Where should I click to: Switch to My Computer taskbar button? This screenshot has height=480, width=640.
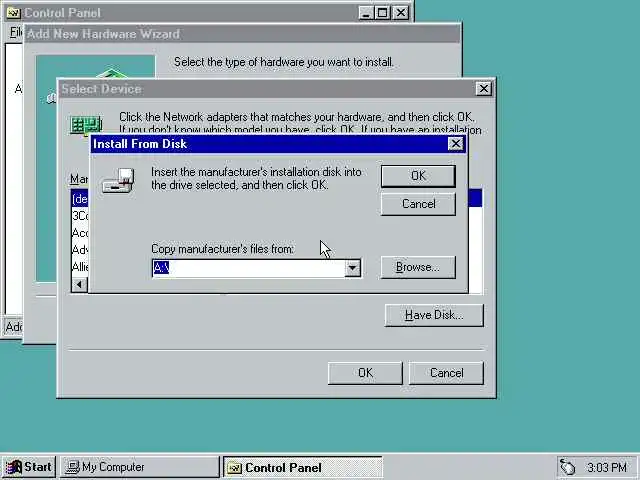click(140, 467)
